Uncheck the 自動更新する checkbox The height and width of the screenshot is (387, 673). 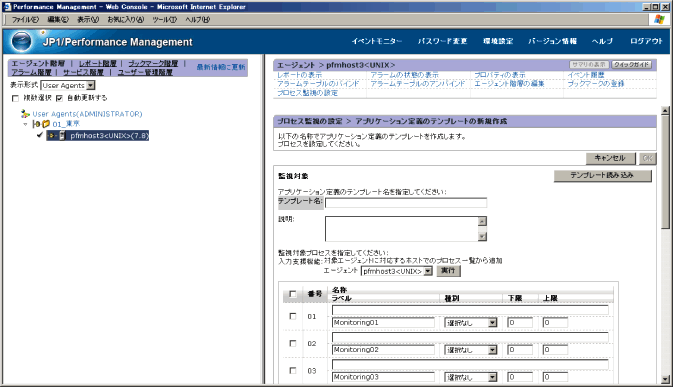point(59,98)
